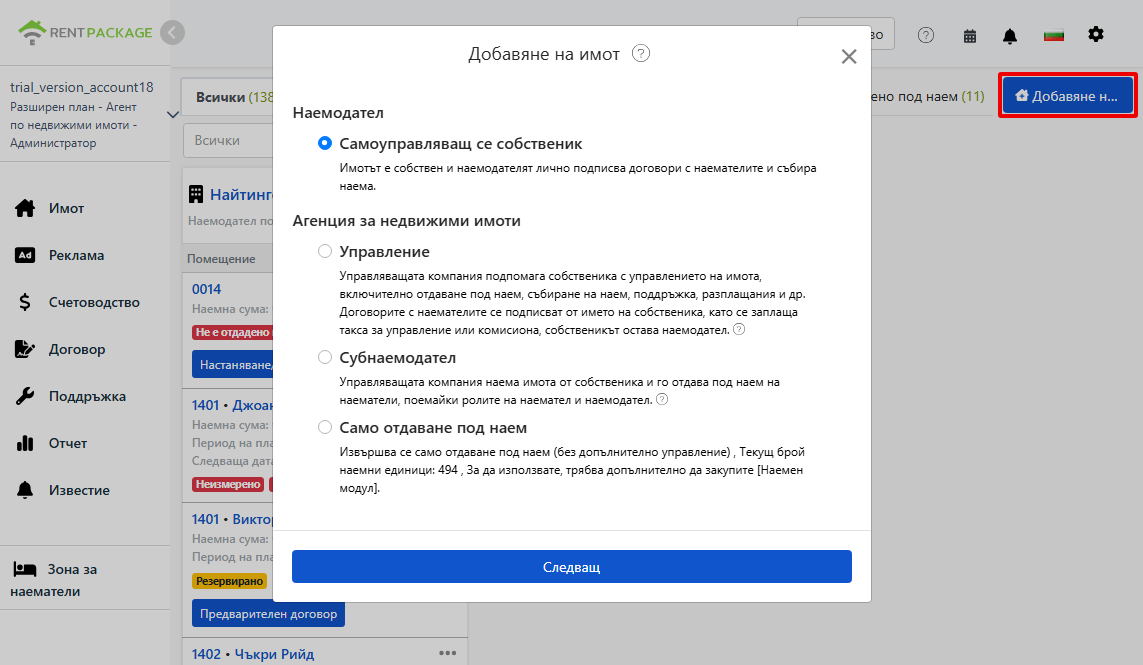Click the Добавяне н... button in the top right
Screen dimensions: 1143x665
(1068, 96)
